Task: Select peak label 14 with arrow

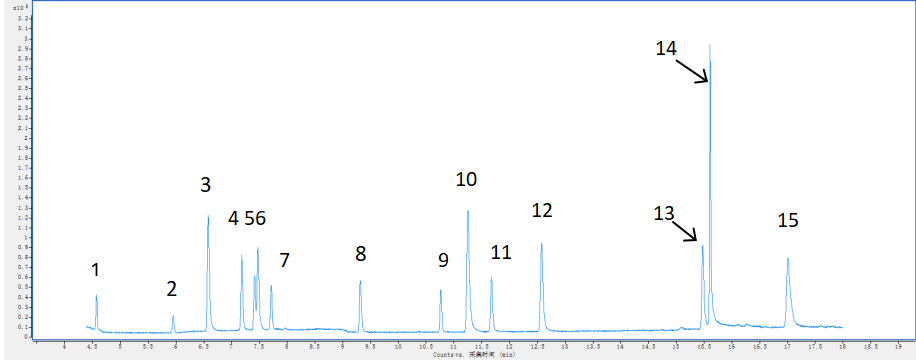Action: coord(666,48)
